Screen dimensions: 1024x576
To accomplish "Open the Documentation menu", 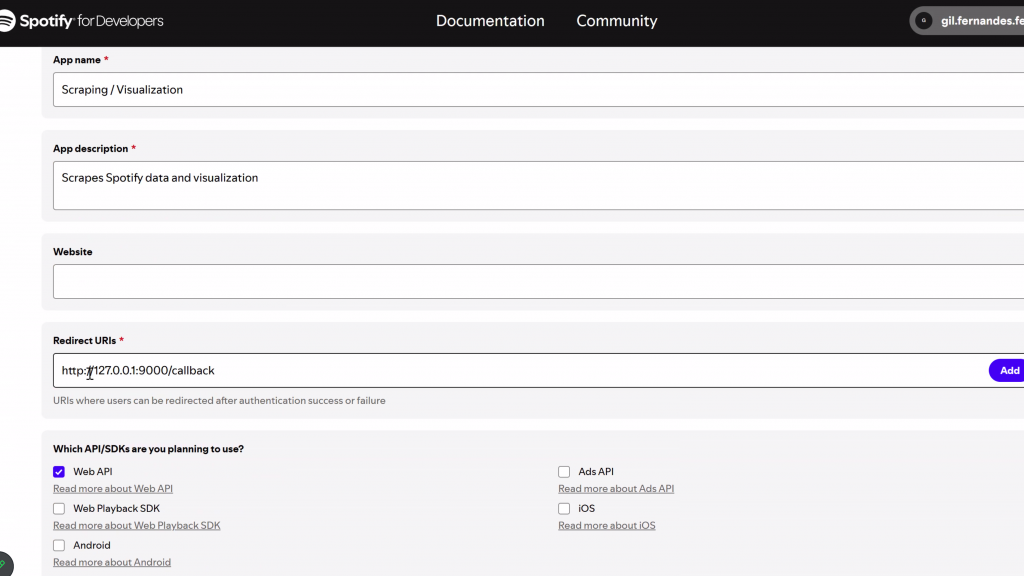I will point(490,21).
